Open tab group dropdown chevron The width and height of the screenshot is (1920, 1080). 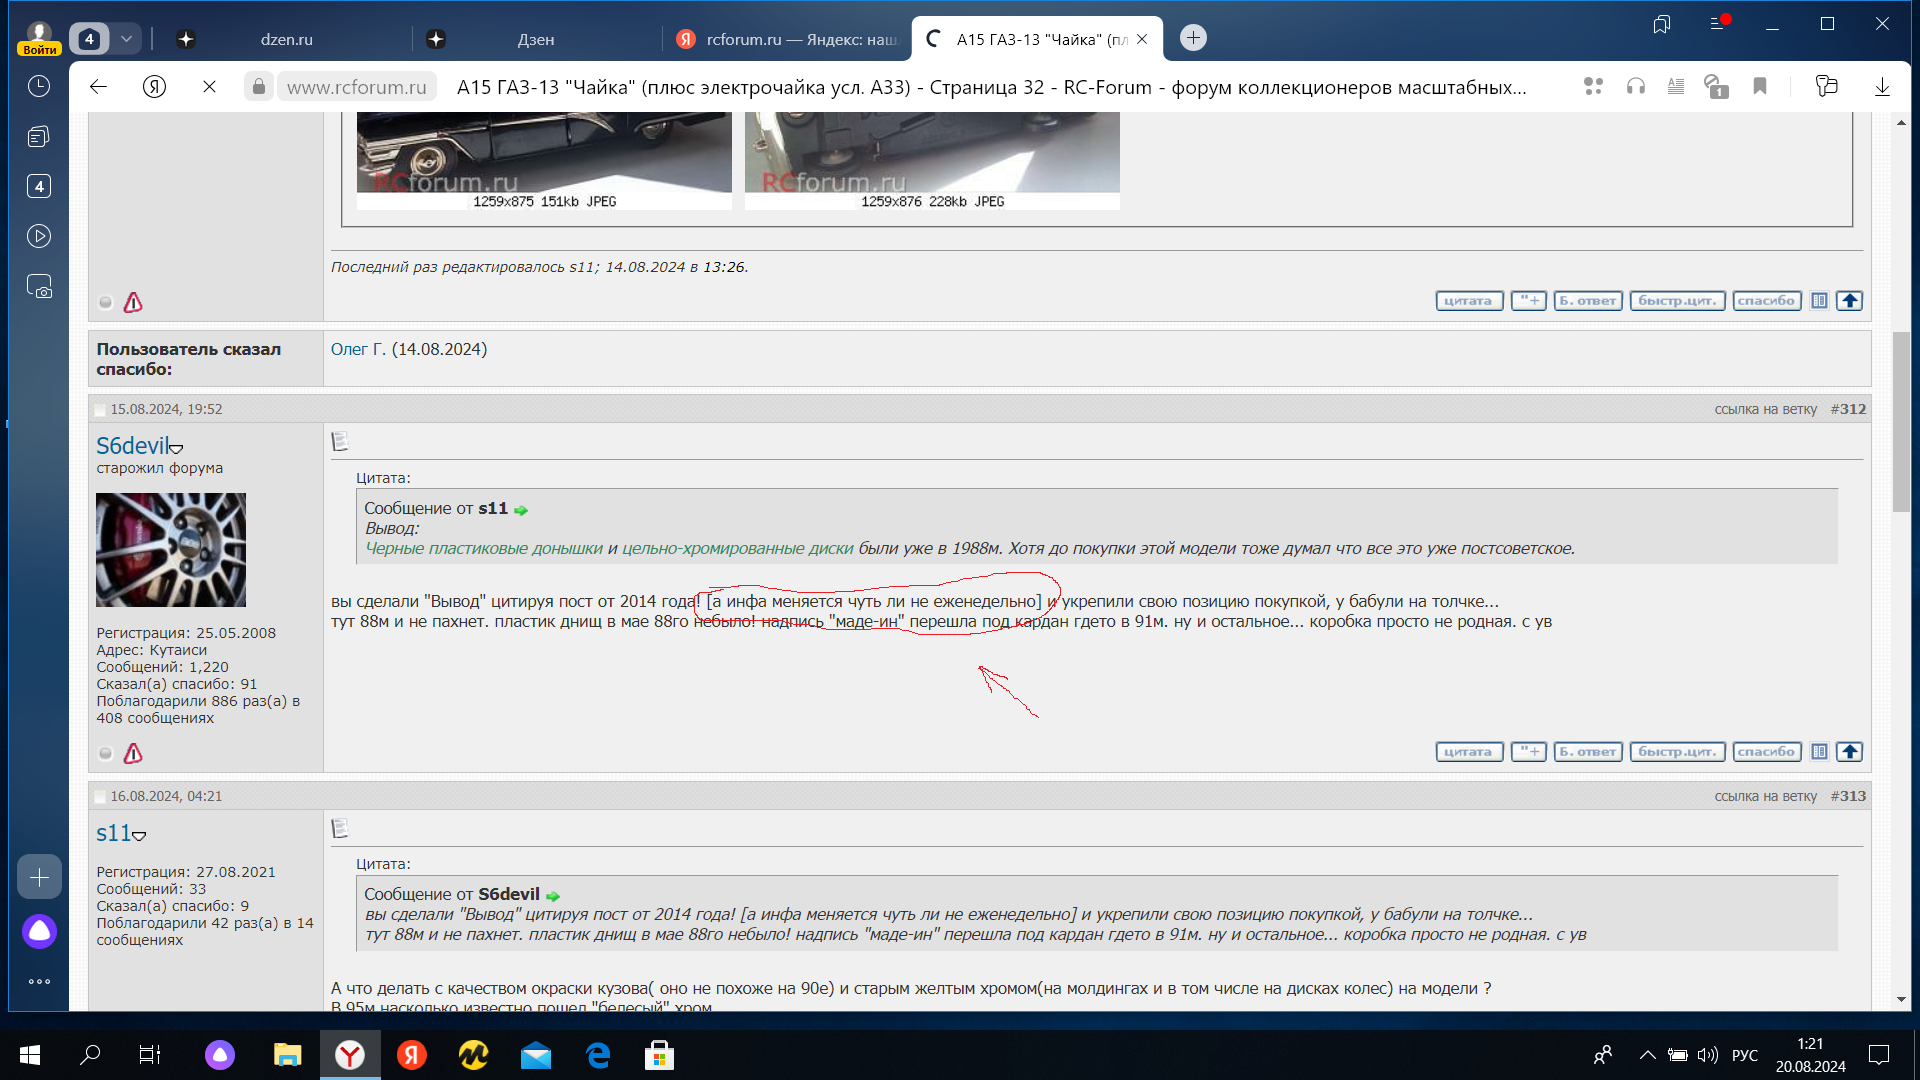coord(126,39)
